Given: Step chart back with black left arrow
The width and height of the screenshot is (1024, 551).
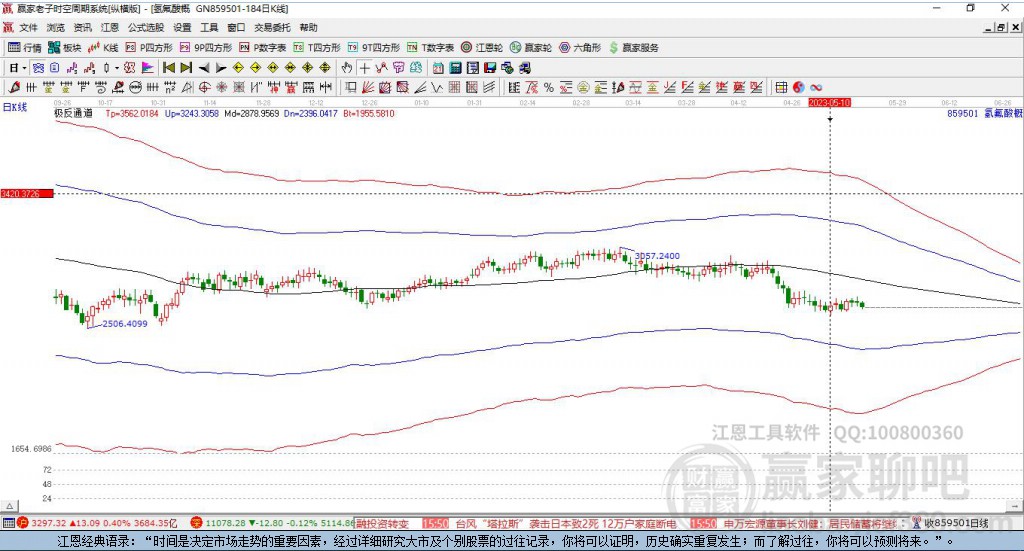Looking at the screenshot, I should [x=204, y=68].
